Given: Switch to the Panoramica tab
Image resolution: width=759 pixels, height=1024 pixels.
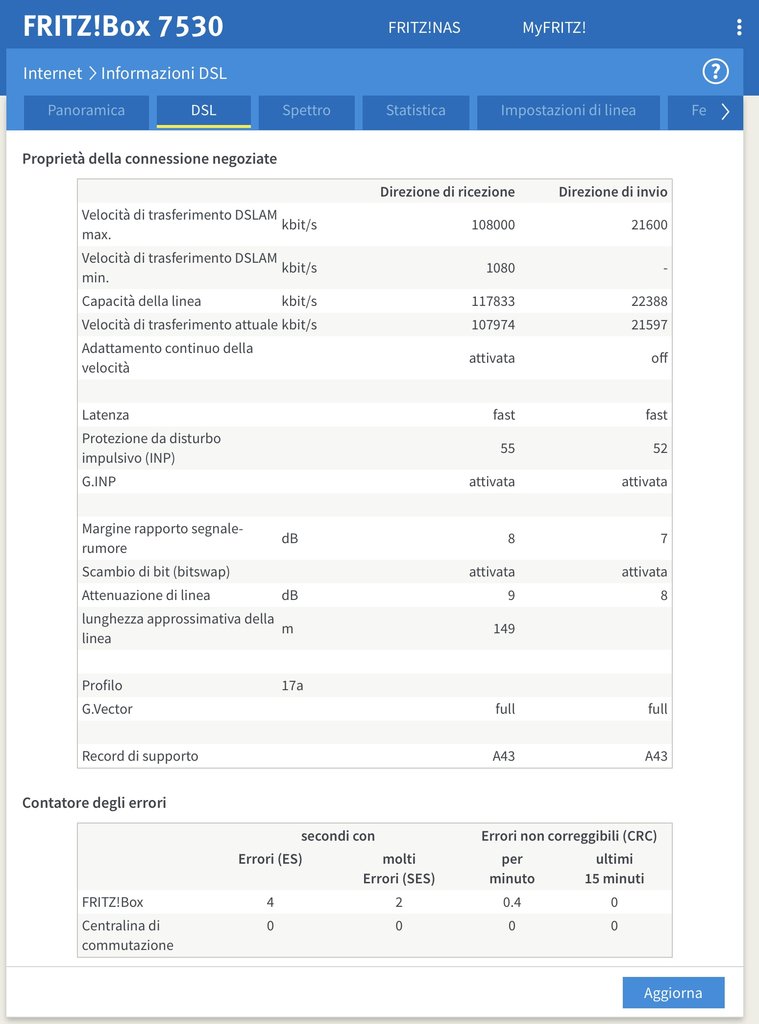Looking at the screenshot, I should click(x=86, y=111).
